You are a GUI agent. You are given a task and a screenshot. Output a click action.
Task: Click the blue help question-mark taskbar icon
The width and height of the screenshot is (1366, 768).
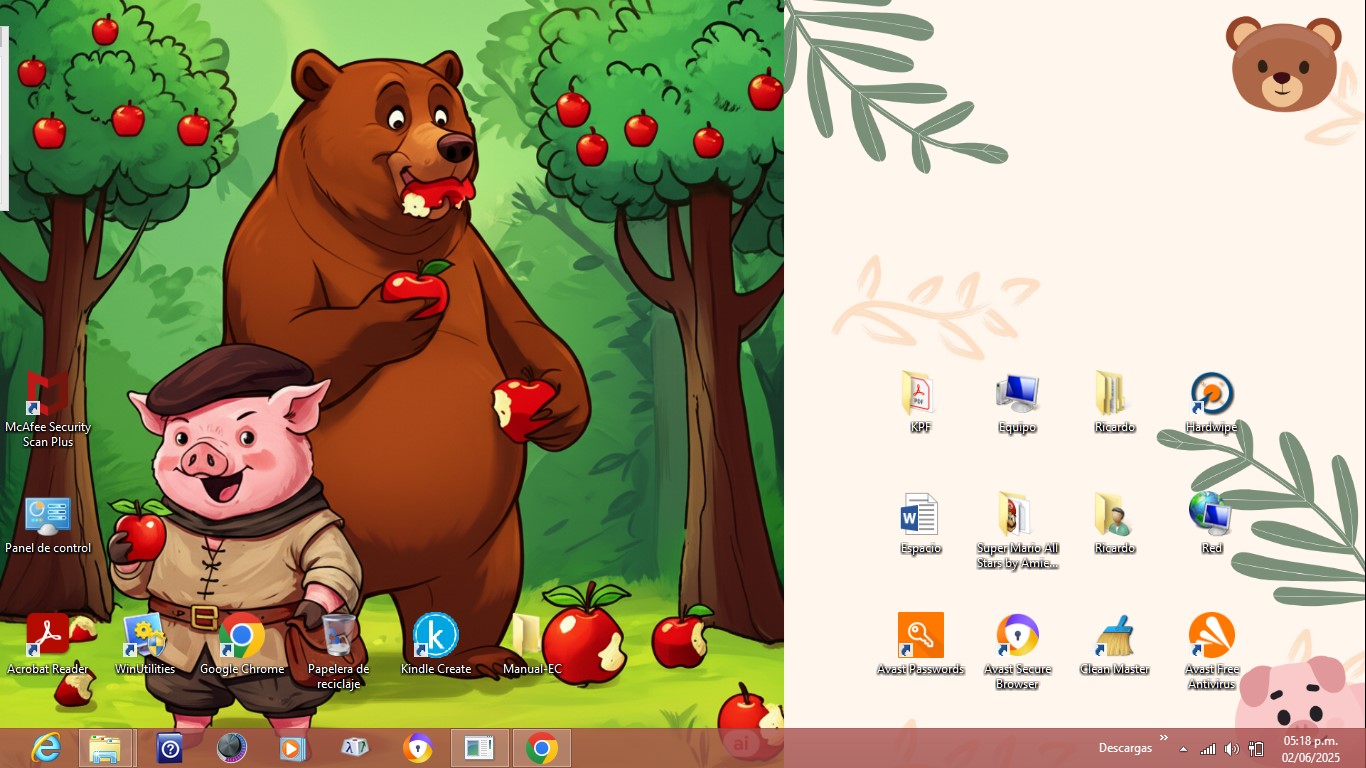coord(170,748)
